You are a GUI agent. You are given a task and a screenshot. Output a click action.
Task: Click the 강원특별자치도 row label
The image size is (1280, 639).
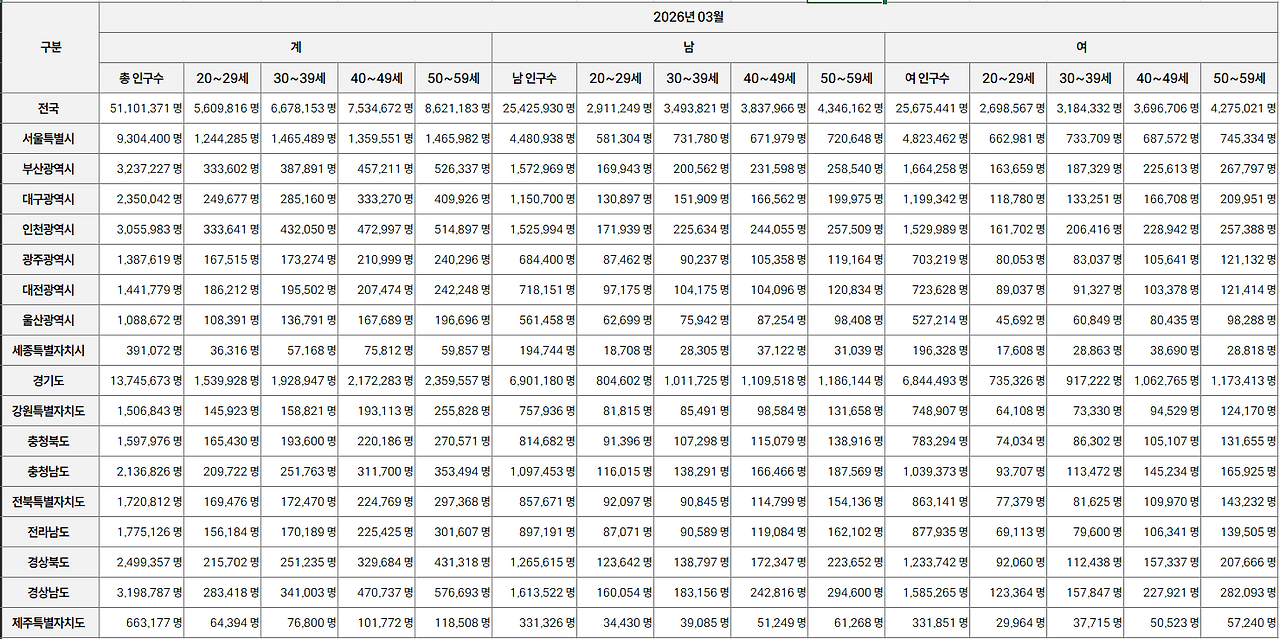point(50,411)
